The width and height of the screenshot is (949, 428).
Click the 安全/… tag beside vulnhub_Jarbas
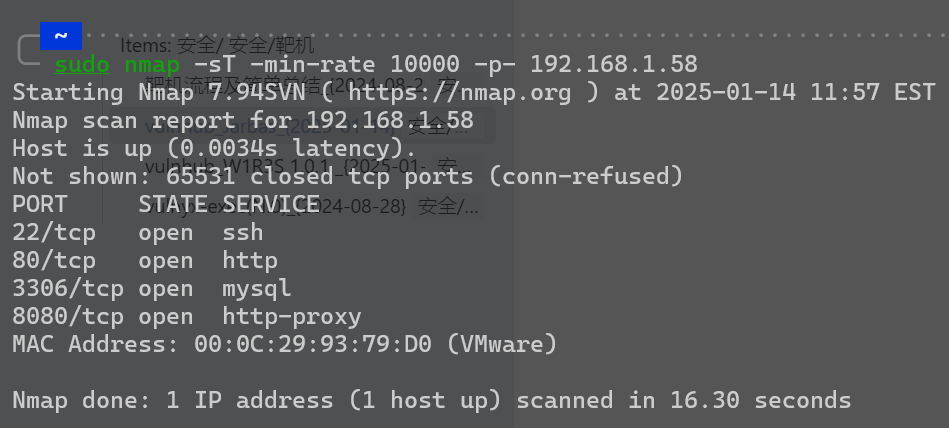coord(436,127)
